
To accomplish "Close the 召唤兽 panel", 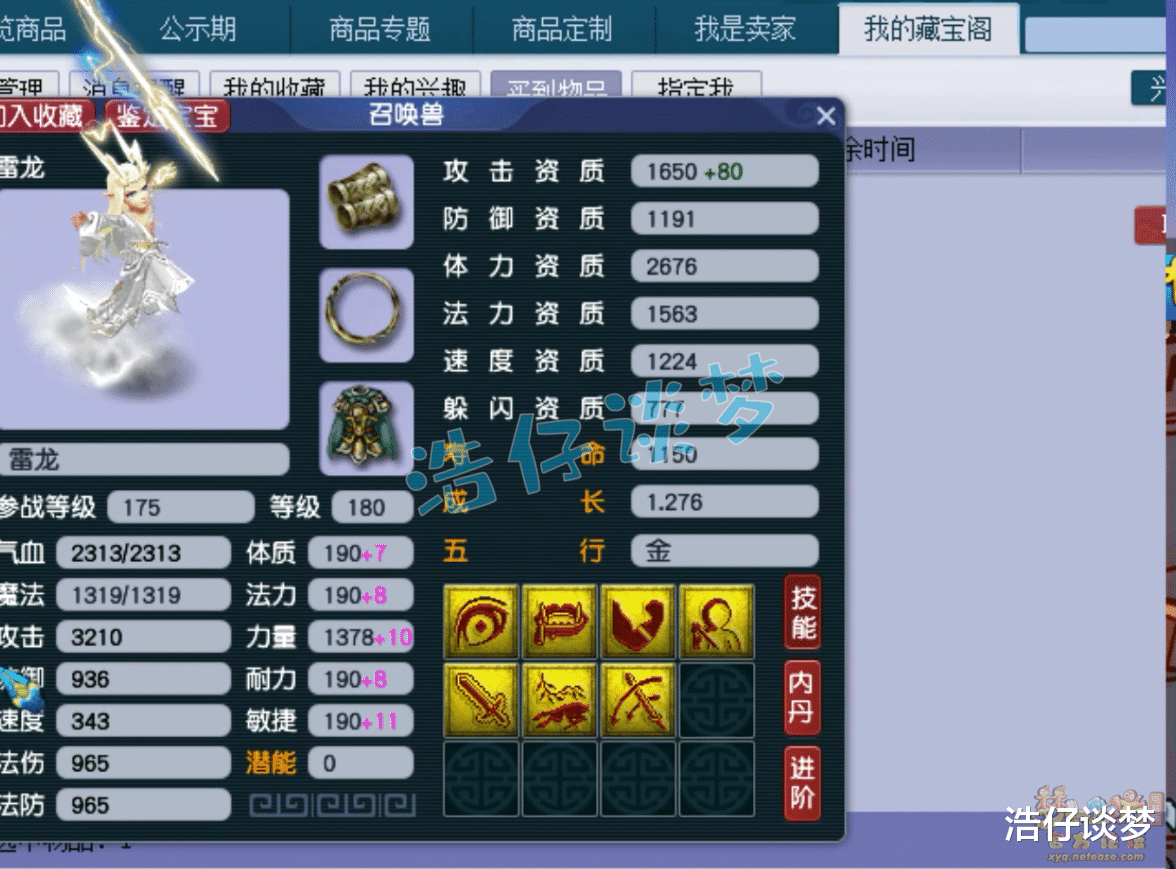I will (x=826, y=115).
